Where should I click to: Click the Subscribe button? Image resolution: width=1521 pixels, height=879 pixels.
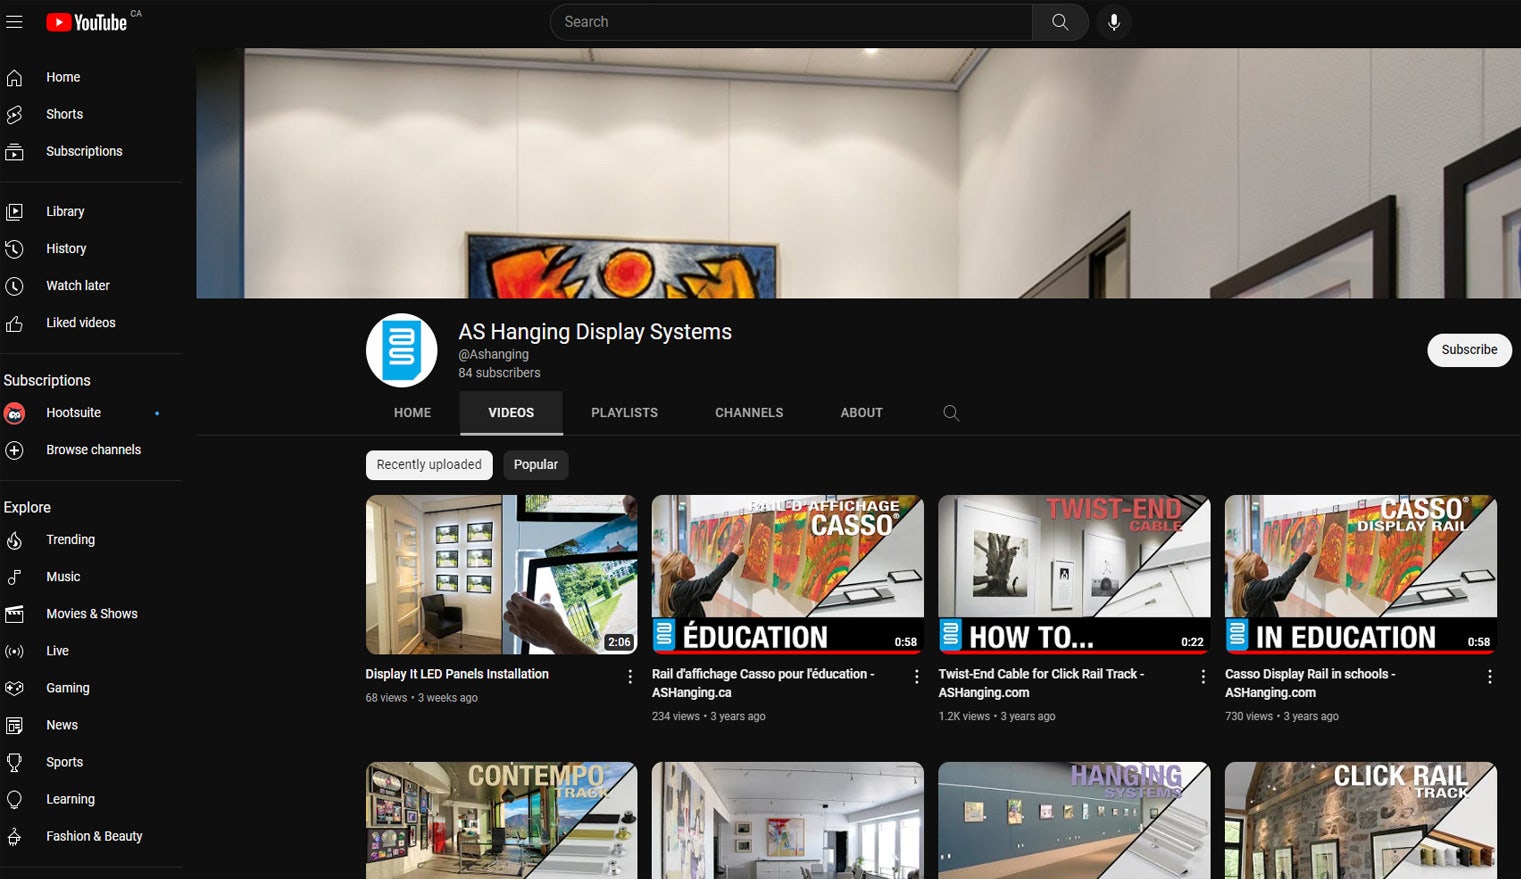click(1469, 350)
